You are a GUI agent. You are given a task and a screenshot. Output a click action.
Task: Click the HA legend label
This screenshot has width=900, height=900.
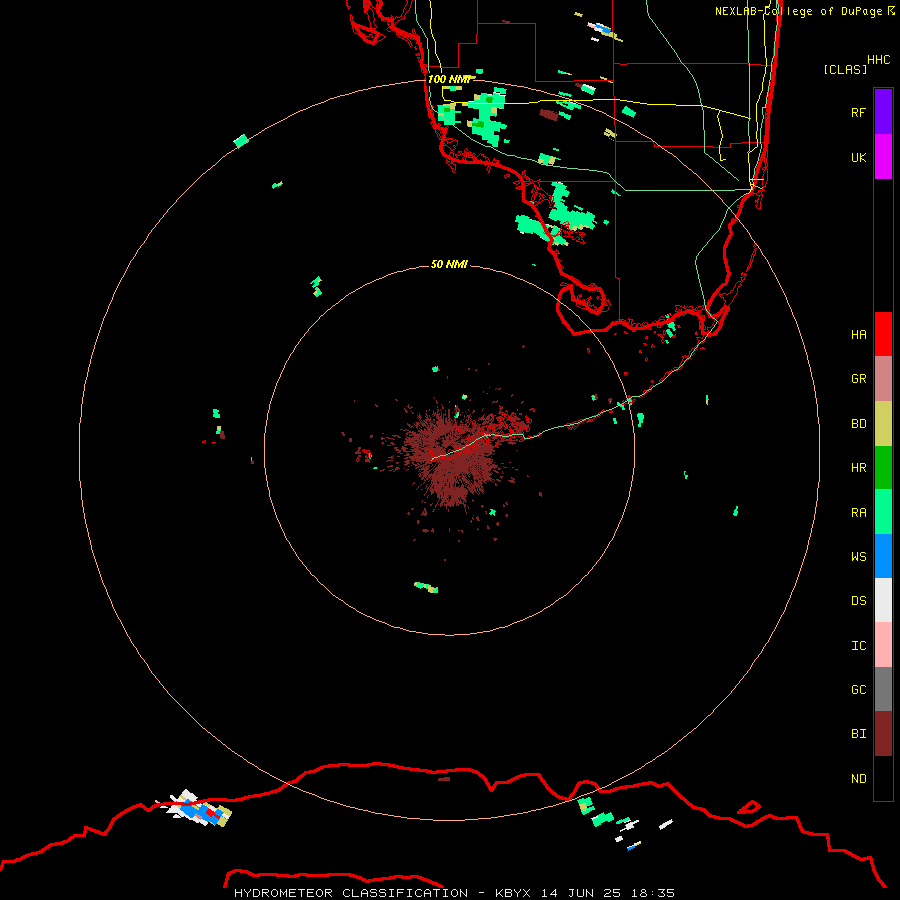(x=858, y=335)
